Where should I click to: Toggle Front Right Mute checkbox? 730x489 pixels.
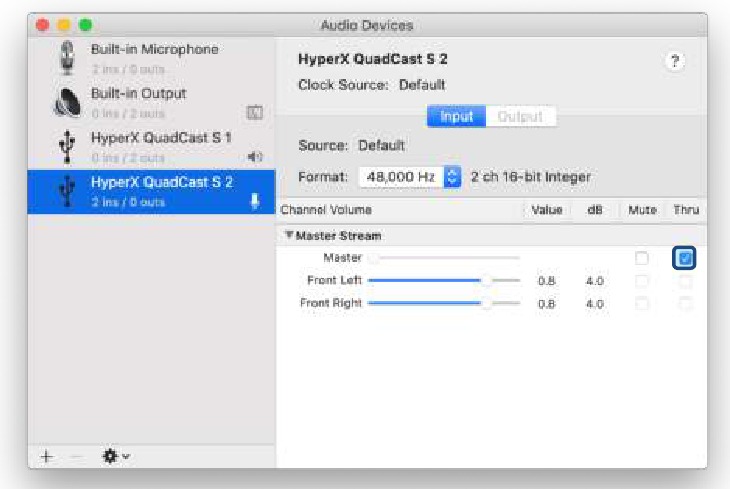(x=642, y=304)
